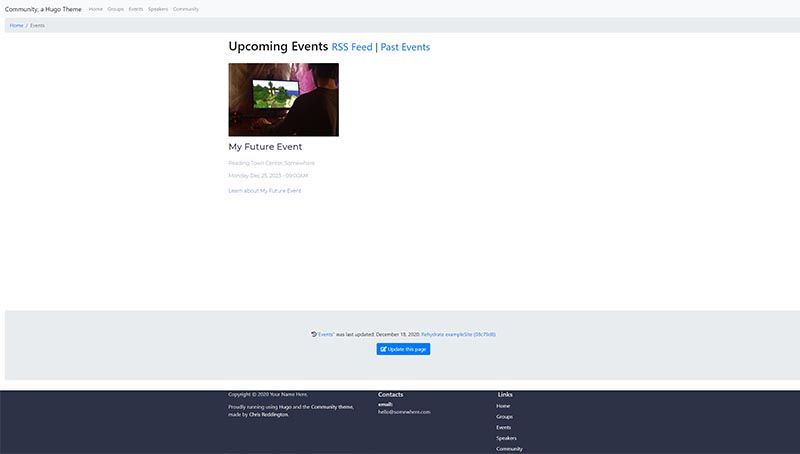Open Home in the footer Links list

[503, 406]
